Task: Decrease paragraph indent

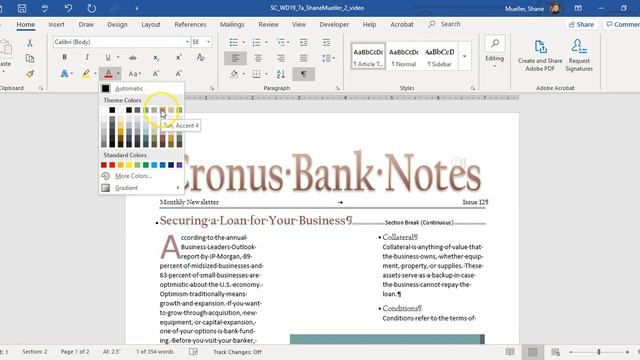Action: pyautogui.click(x=304, y=42)
